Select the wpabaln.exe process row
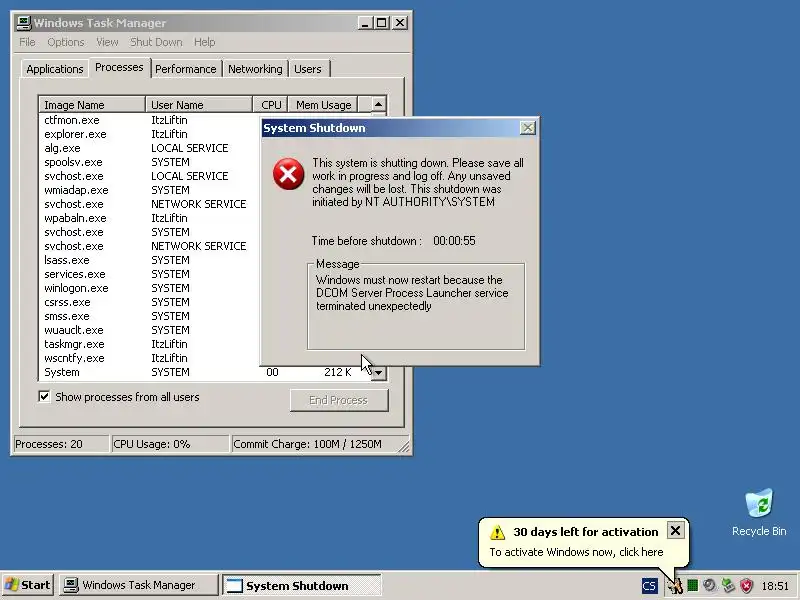This screenshot has height=600, width=800. click(149, 218)
